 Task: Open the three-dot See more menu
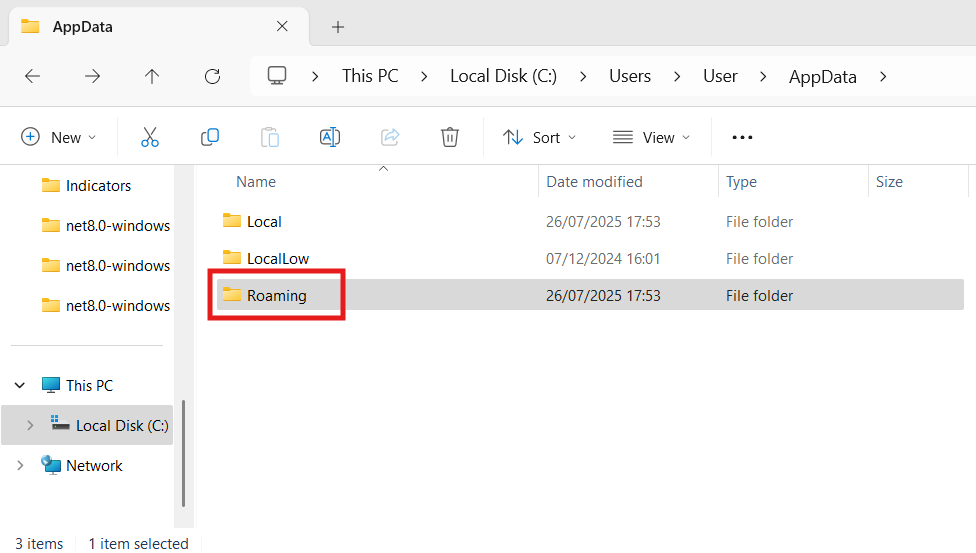(x=742, y=137)
